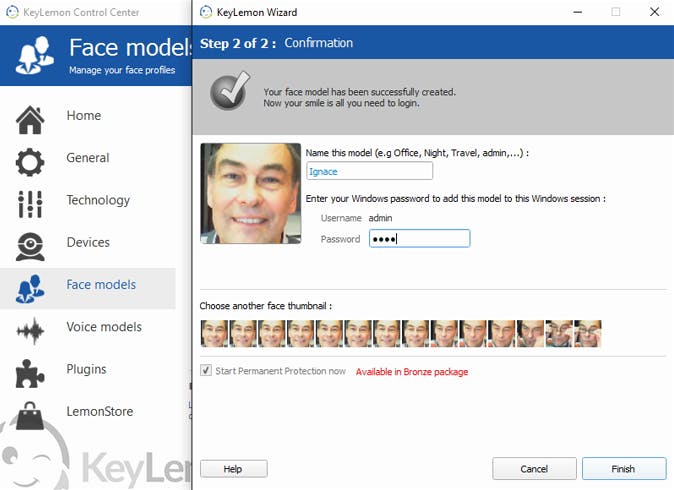Select the fifth face thumbnail
The image size is (674, 490).
coord(329,334)
